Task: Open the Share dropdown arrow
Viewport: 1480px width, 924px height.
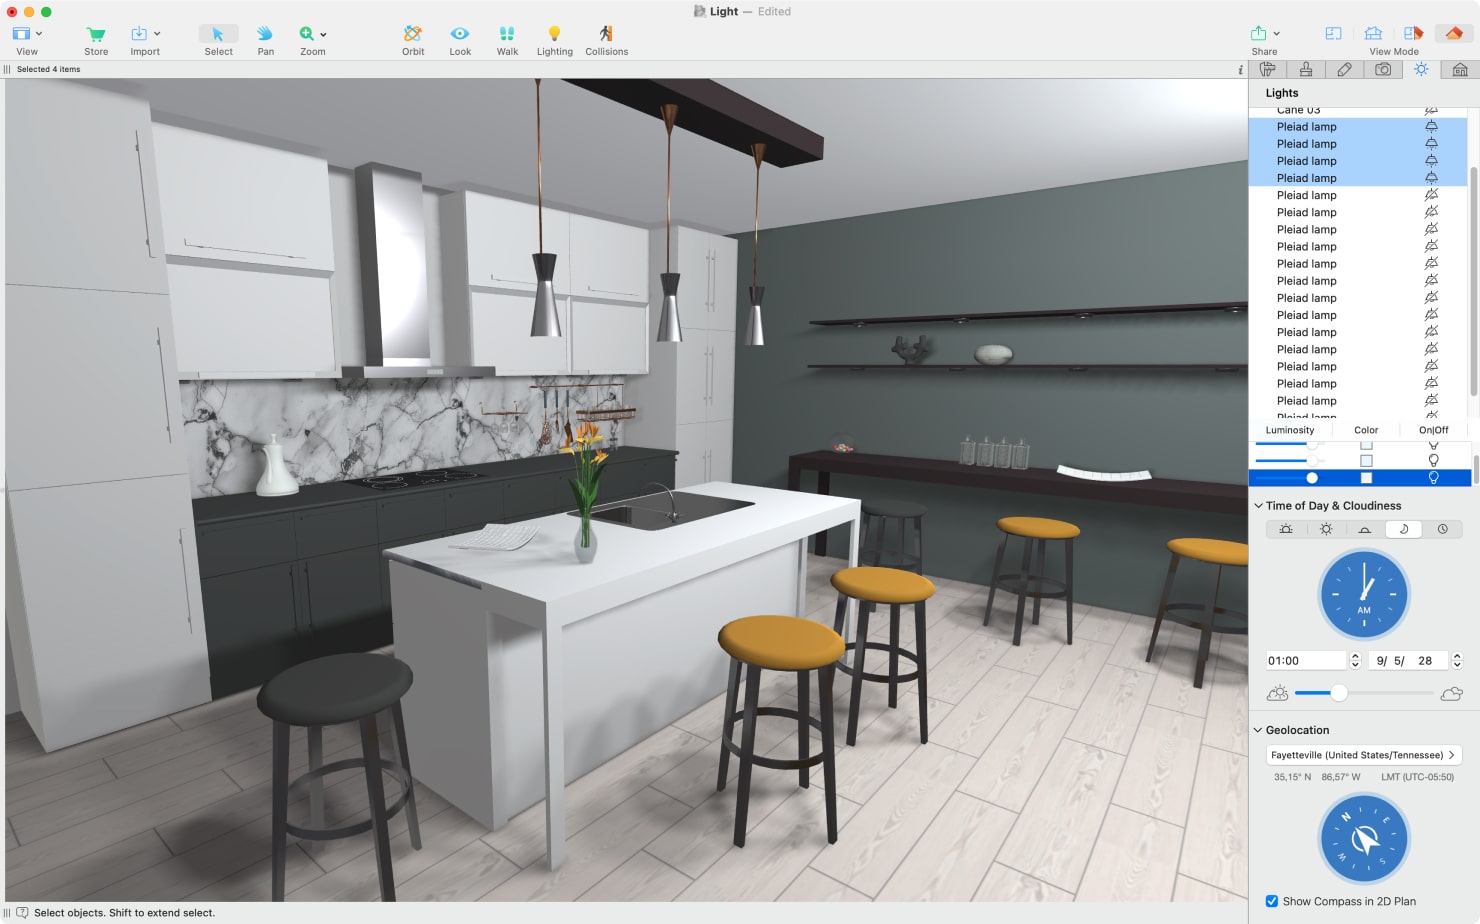Action: pyautogui.click(x=1276, y=34)
